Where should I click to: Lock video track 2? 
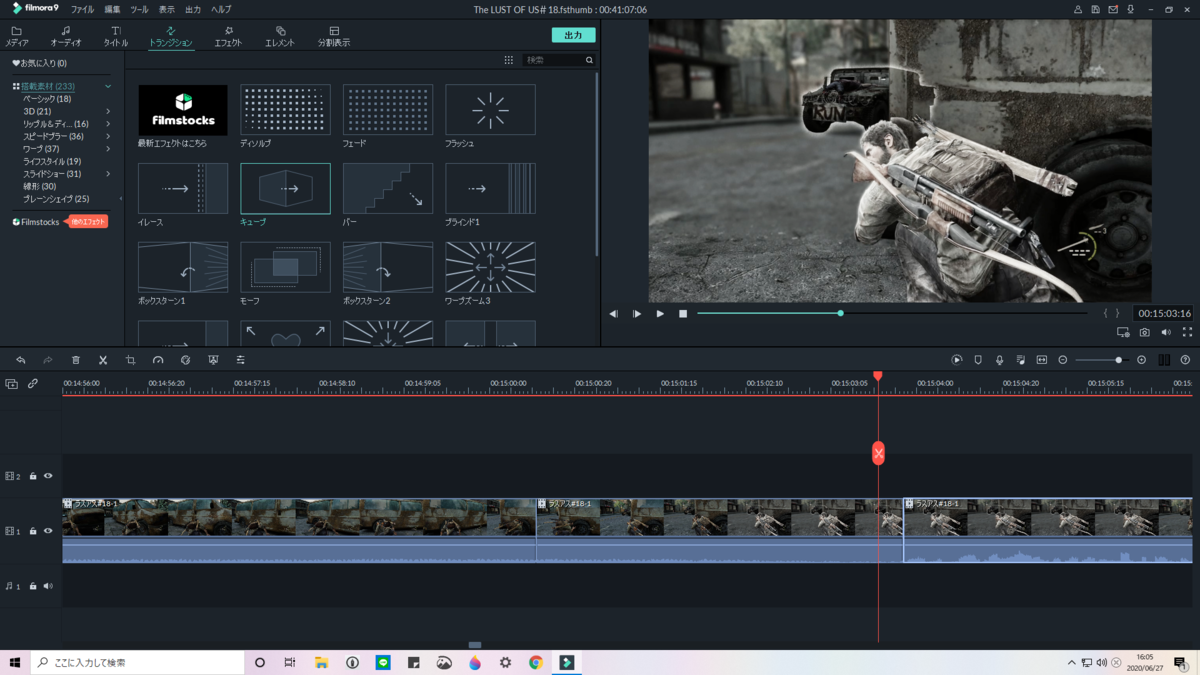point(32,476)
